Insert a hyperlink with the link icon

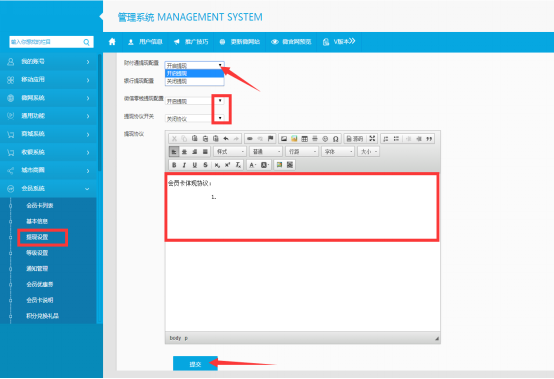pos(250,139)
